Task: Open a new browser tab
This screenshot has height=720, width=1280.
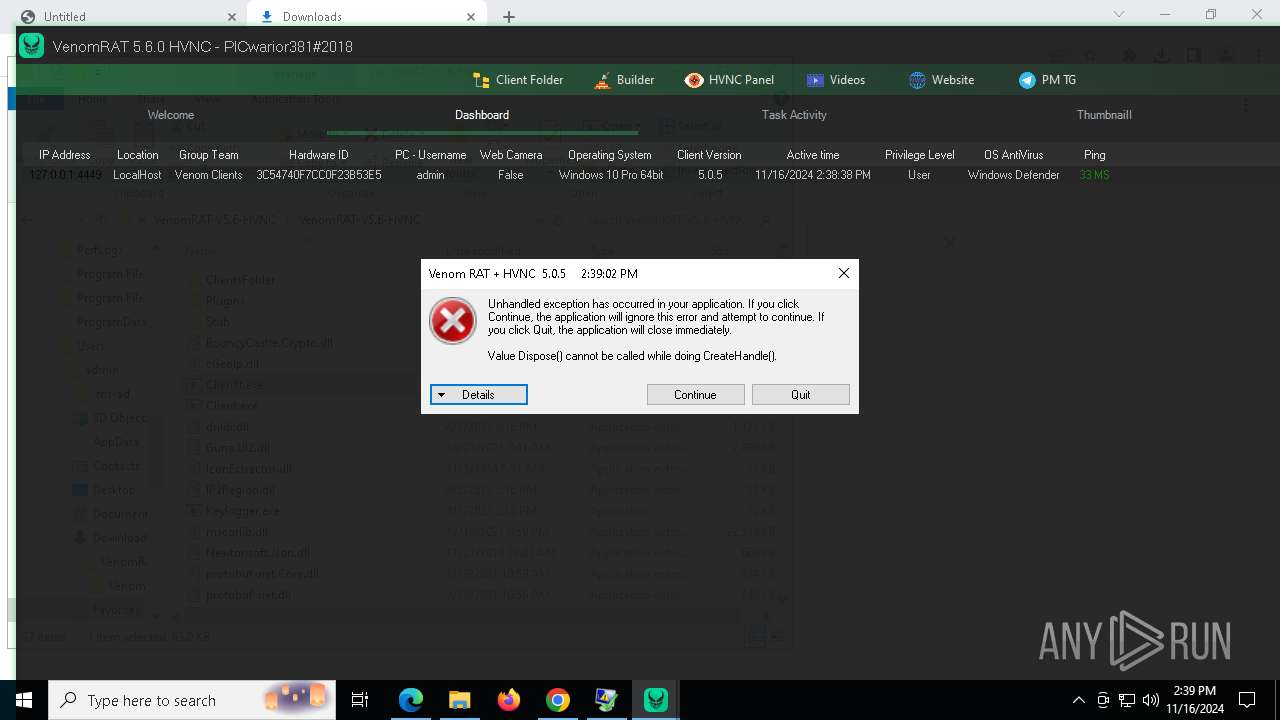Action: pos(509,16)
